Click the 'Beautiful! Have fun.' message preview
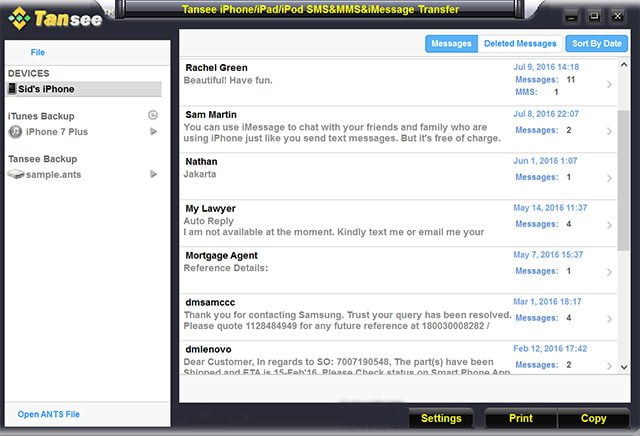 tap(228, 80)
